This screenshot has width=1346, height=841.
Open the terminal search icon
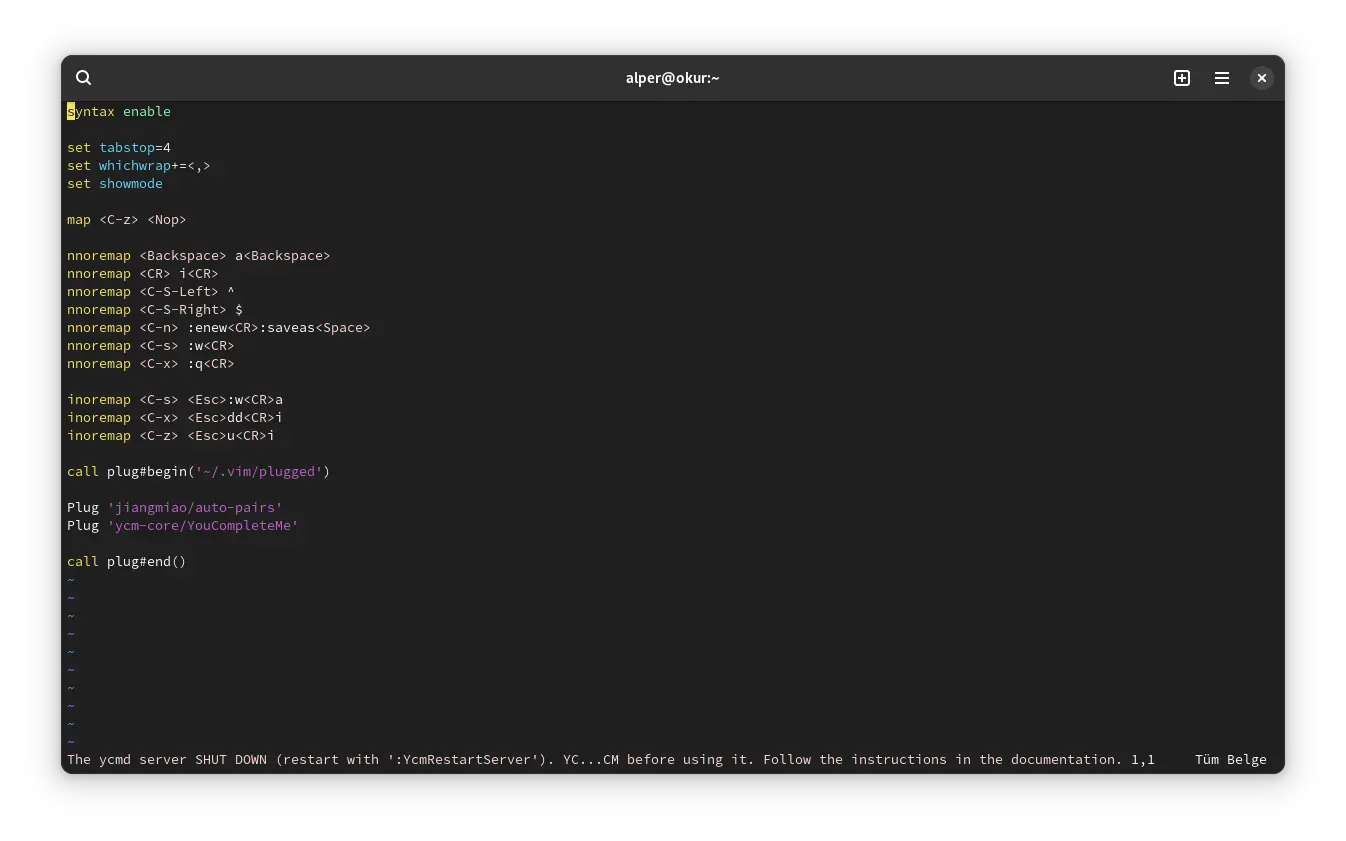click(x=84, y=78)
